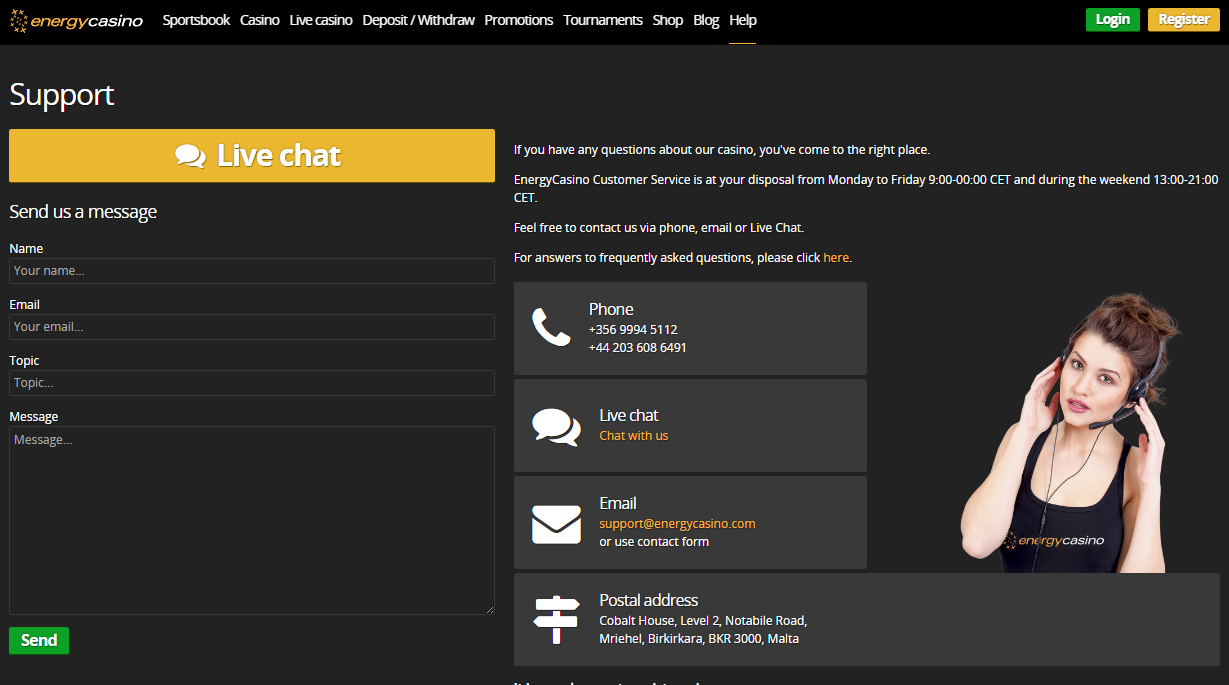The image size is (1229, 685).
Task: Click chat bubble icon on yellow Live chat banner
Action: coord(190,156)
